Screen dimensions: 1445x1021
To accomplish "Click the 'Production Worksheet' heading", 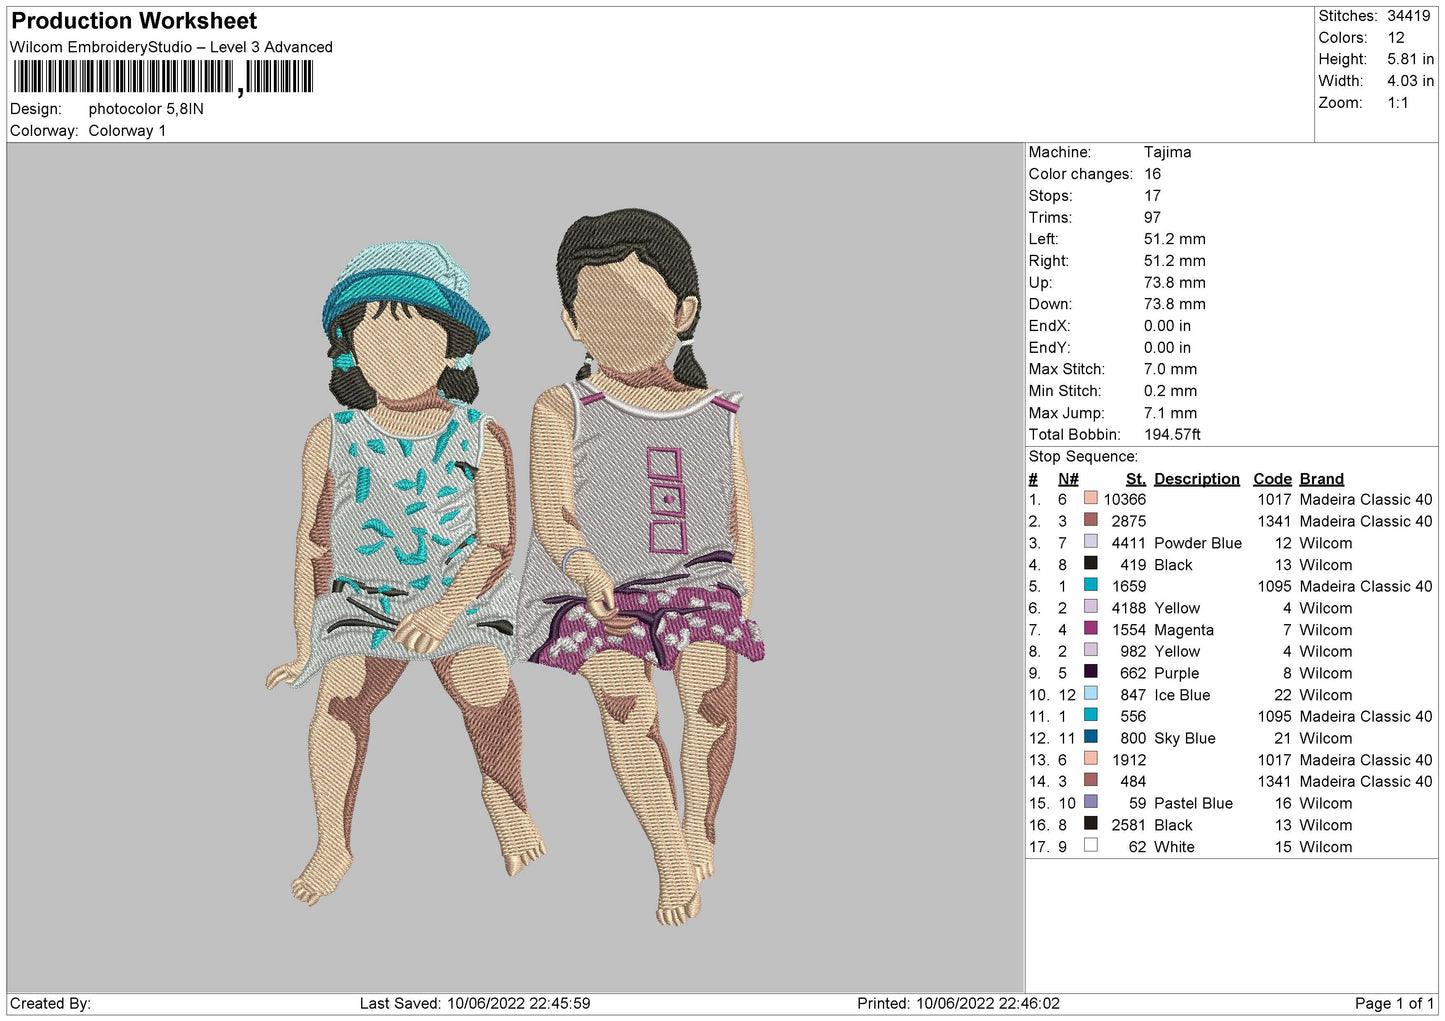I will (134, 21).
